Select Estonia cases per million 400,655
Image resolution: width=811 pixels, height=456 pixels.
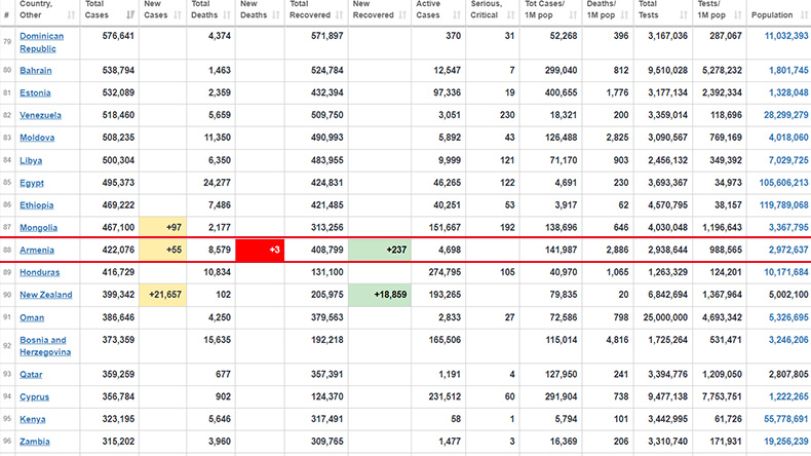(x=561, y=93)
